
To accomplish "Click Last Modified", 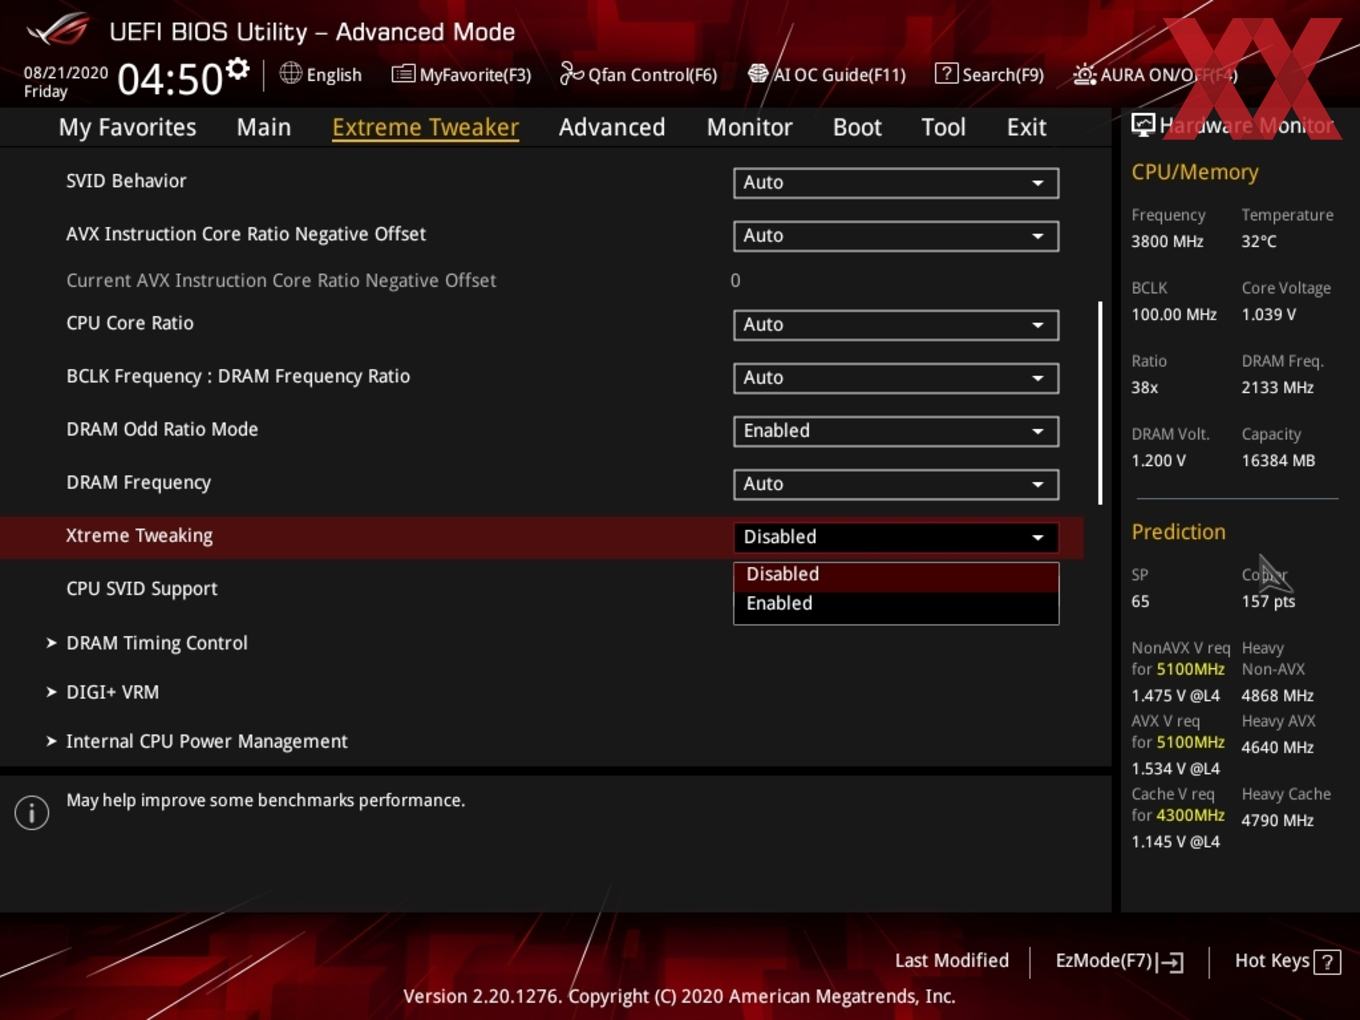I will click(952, 961).
